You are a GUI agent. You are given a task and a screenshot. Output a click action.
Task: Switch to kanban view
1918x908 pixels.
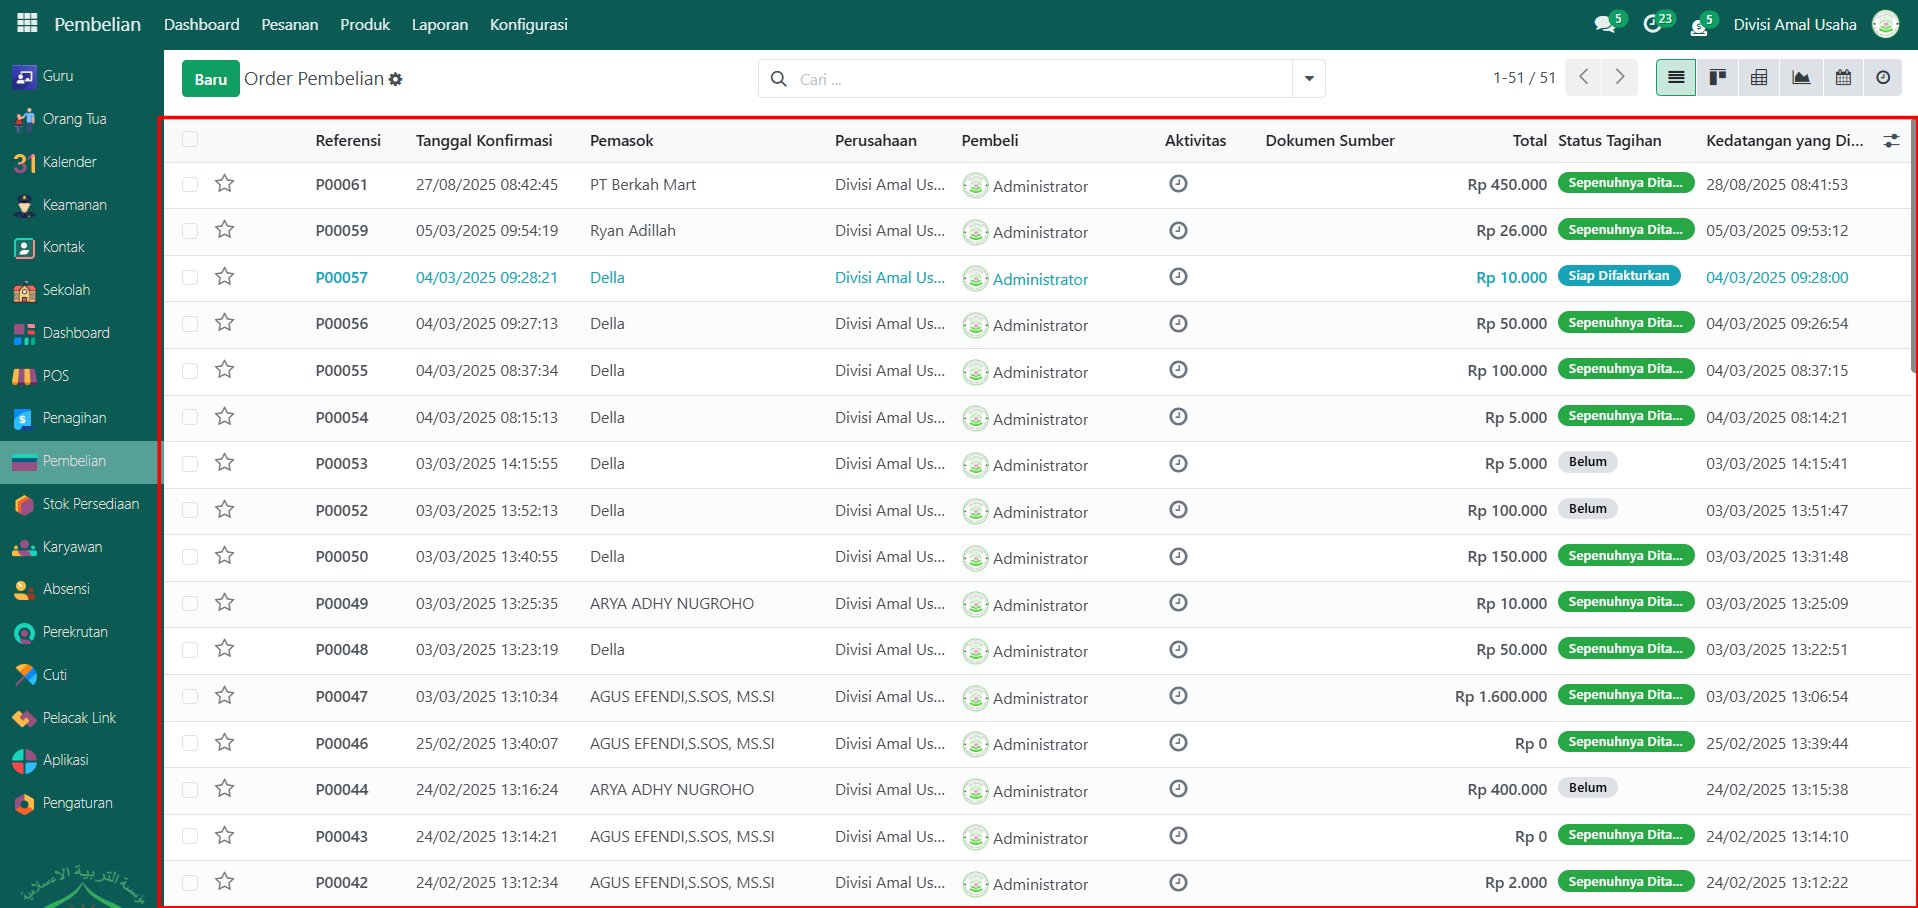1717,78
